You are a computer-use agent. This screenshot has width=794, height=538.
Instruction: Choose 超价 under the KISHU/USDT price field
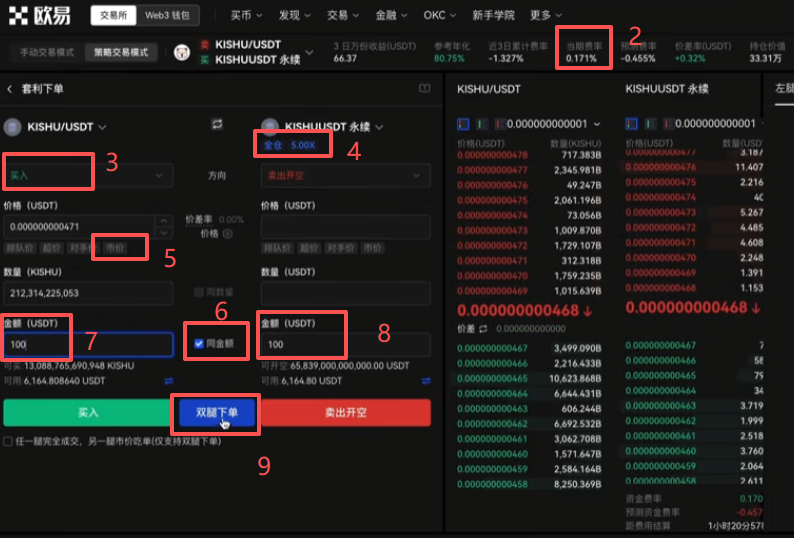51,248
